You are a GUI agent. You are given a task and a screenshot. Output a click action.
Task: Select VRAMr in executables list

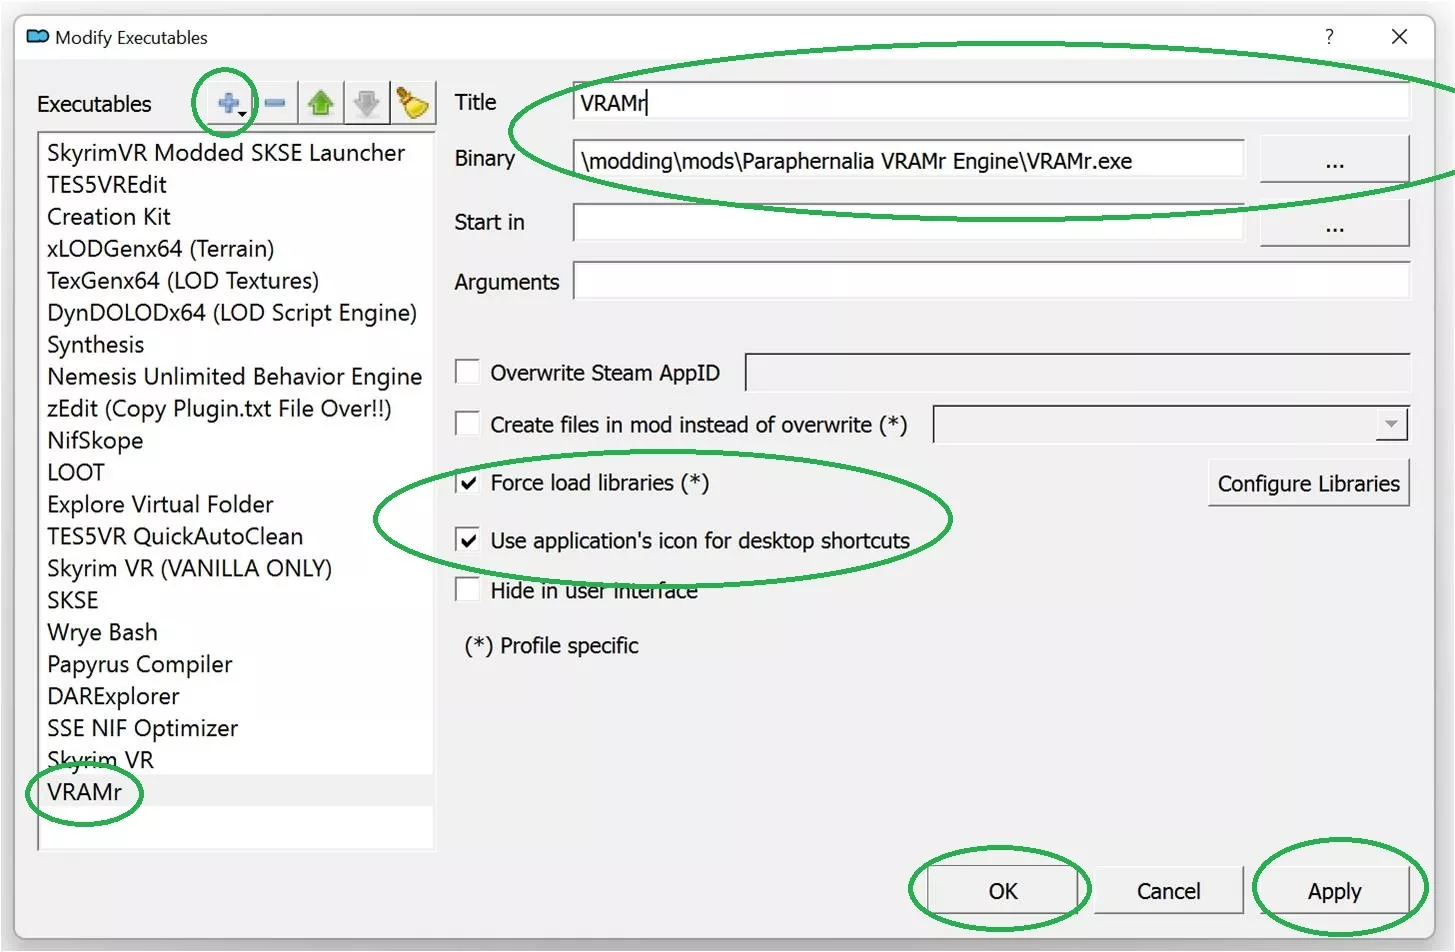pos(236,792)
